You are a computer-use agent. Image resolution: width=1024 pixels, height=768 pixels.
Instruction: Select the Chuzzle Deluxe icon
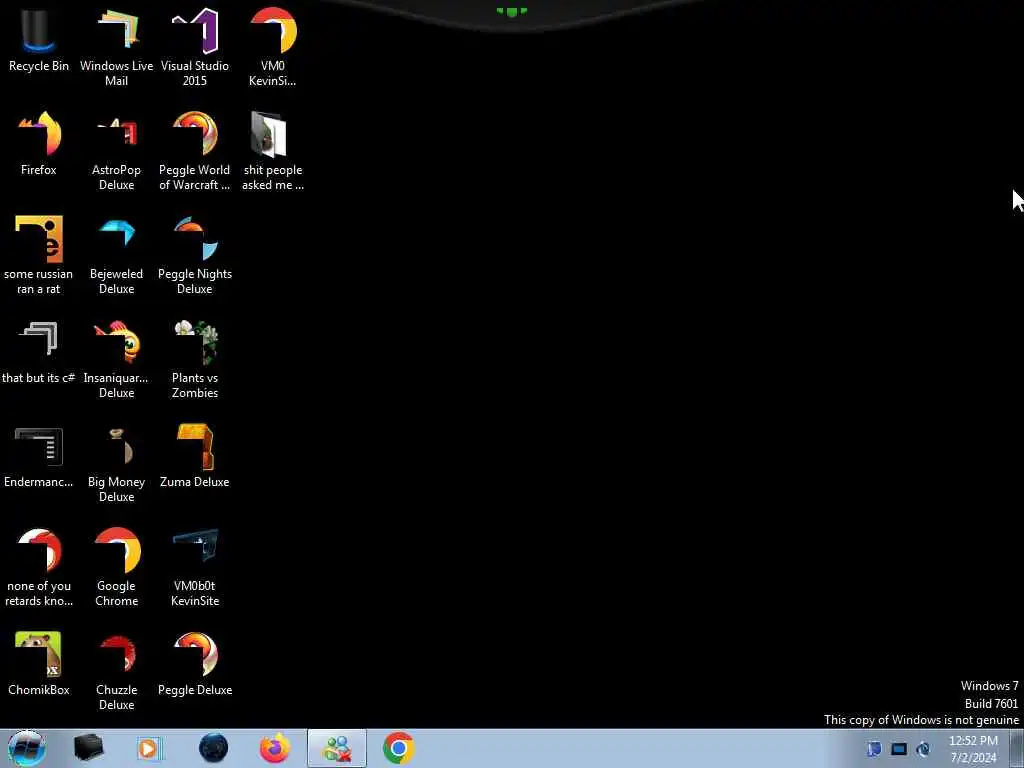[116, 671]
